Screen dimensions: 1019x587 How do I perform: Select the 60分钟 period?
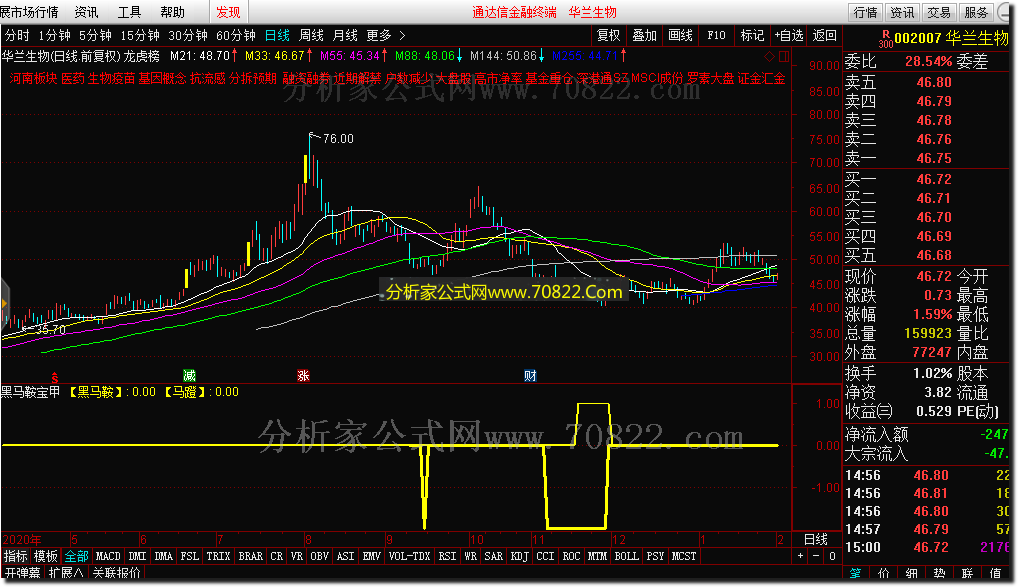coord(236,35)
